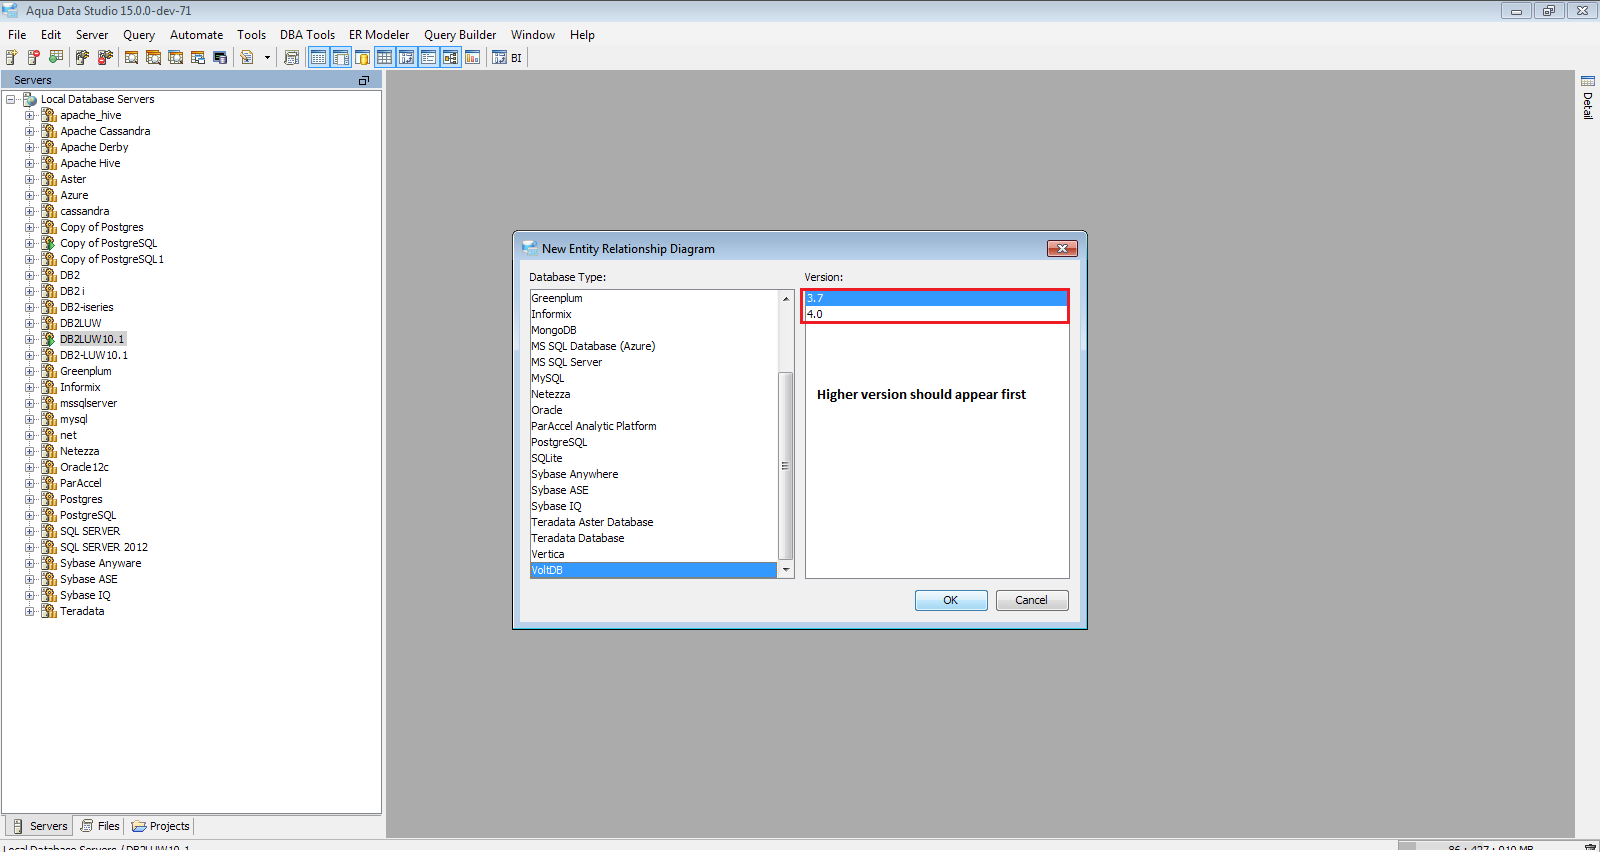
Task: Click the scroll-shaped script toolbar icon
Action: point(292,58)
